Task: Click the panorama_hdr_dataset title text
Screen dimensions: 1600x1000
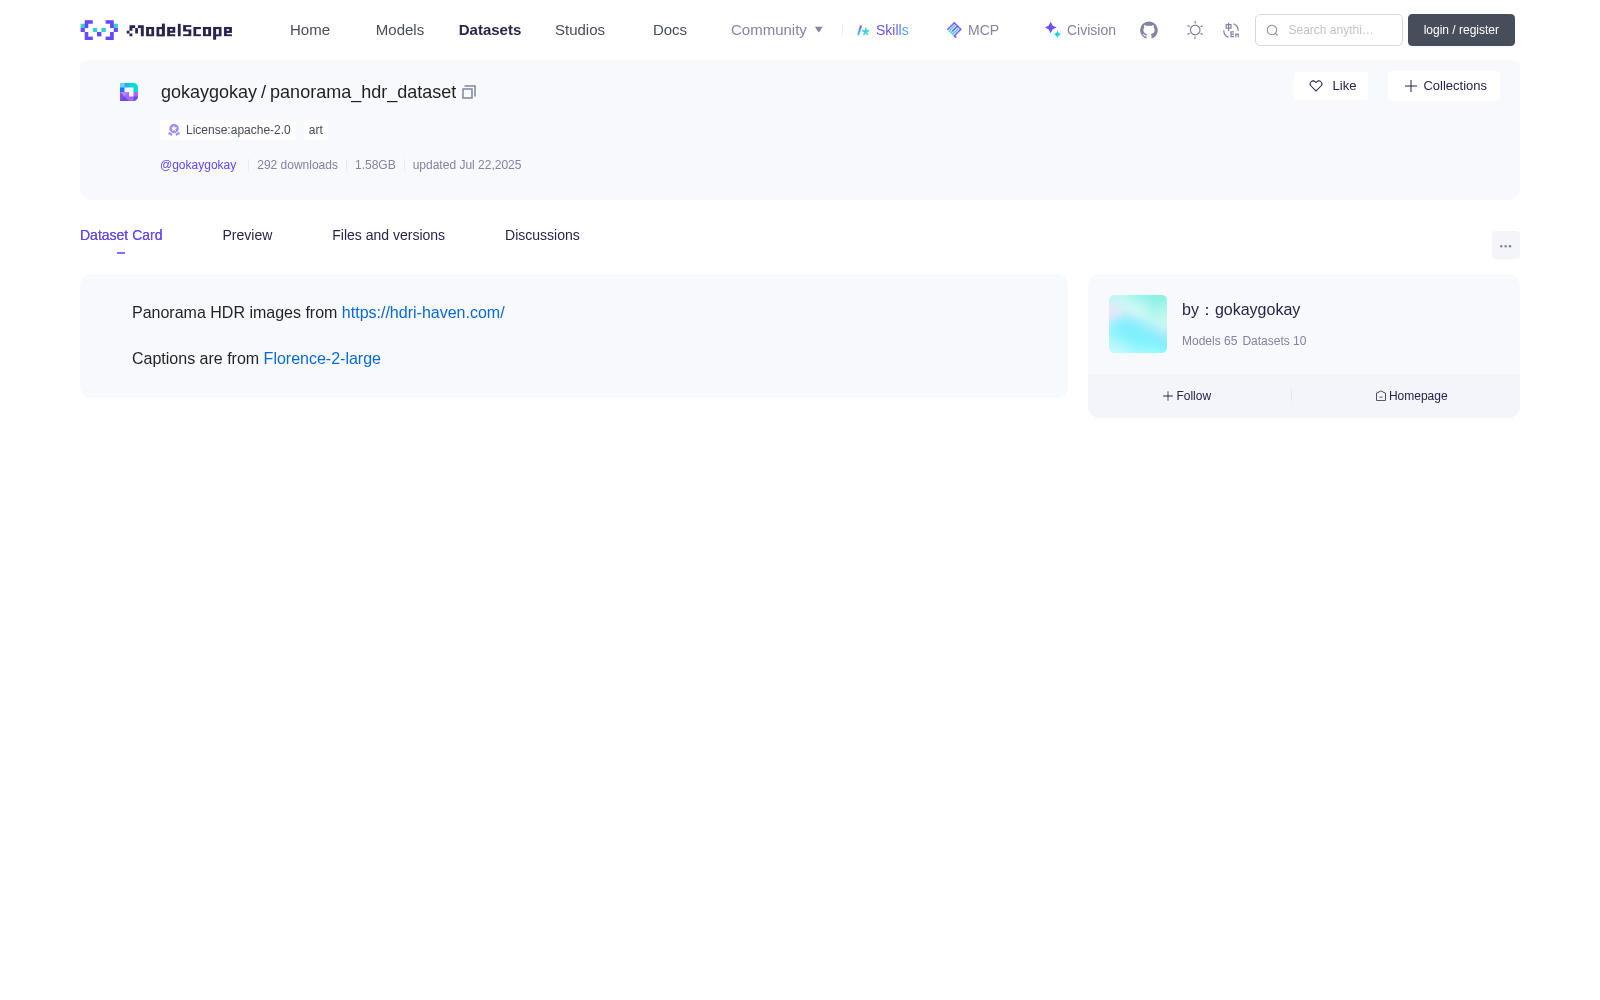Action: (363, 92)
